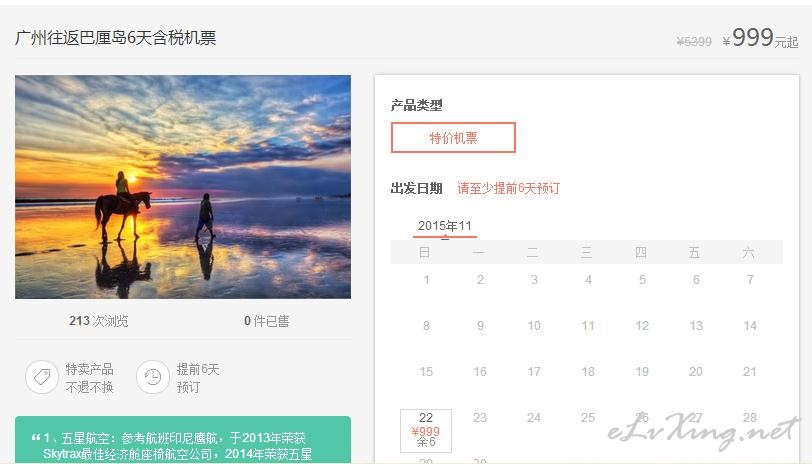Screen dimensions: 812x464
Task: Click the clock icon for 提前6天预订
Action: (153, 377)
